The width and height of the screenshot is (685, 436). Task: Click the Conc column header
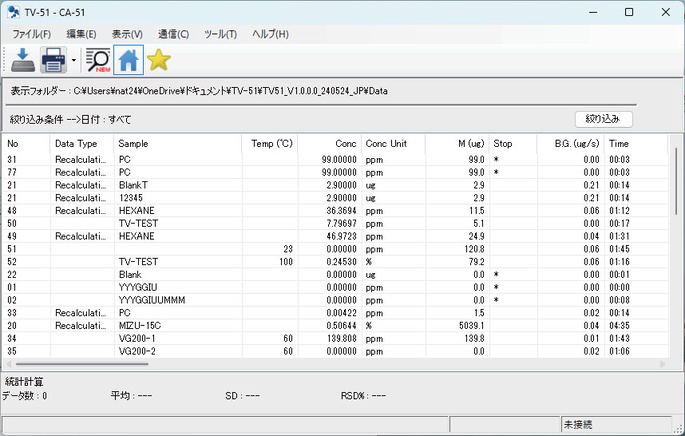(346, 144)
